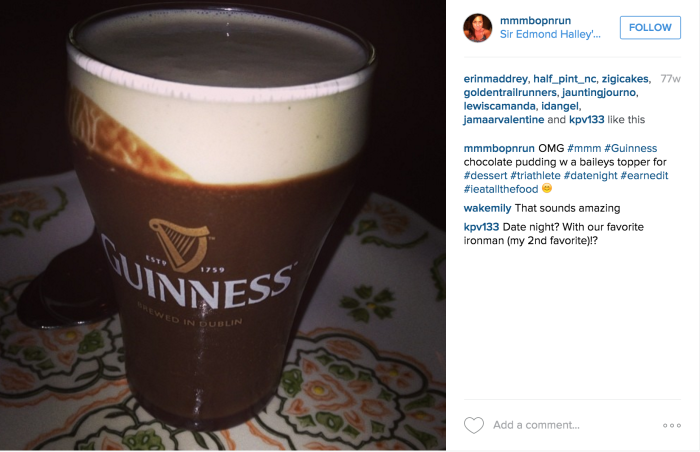Open the Guinness pudding photo
This screenshot has width=700, height=452.
[x=223, y=225]
